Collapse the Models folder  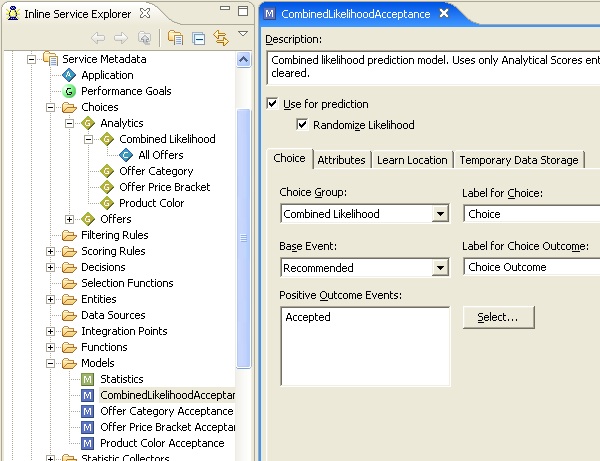tap(51, 363)
